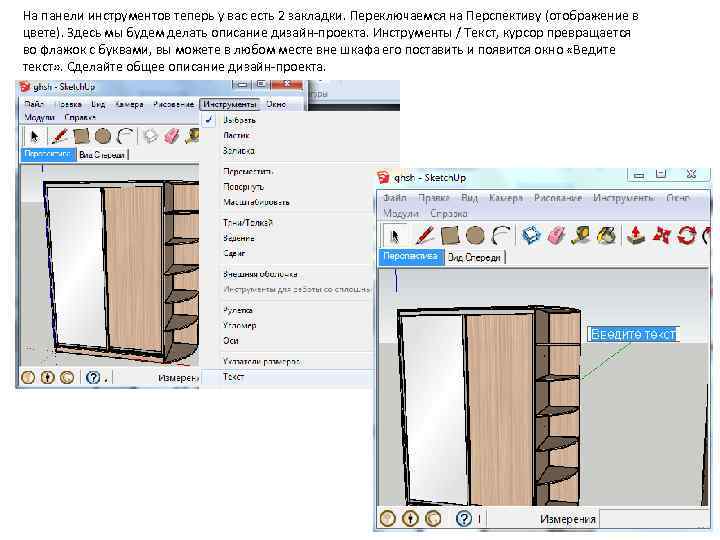The image size is (720, 540).
Task: Open Окно menu in the menu-open window
Action: (x=276, y=104)
